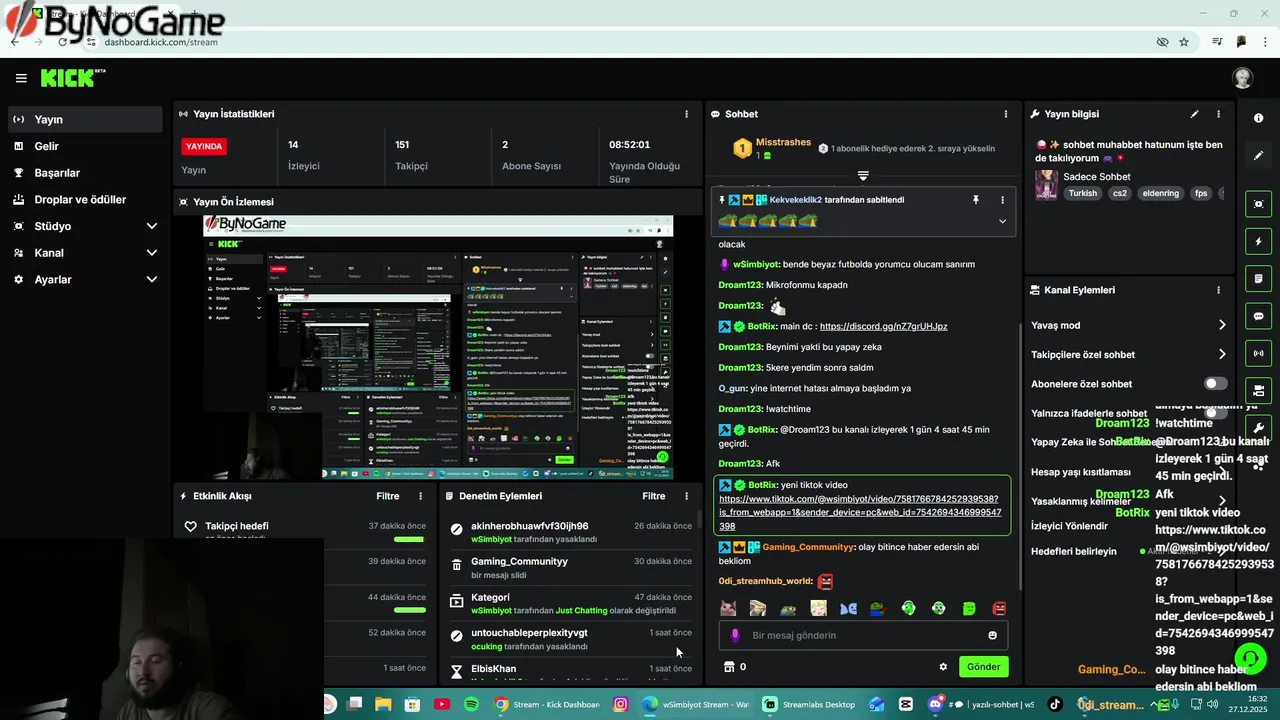Screen dimensions: 1280x720
Task: Click the stream preview thumbnail
Action: tap(438, 347)
